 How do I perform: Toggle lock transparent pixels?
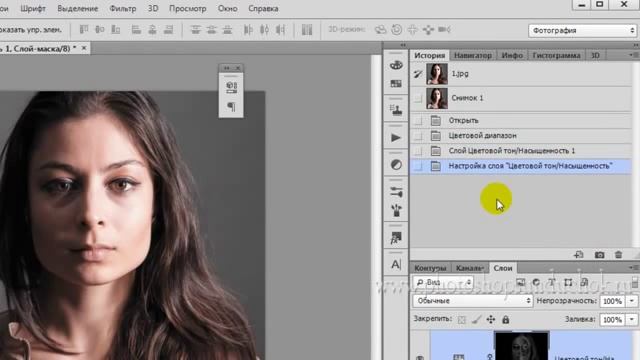(x=462, y=320)
